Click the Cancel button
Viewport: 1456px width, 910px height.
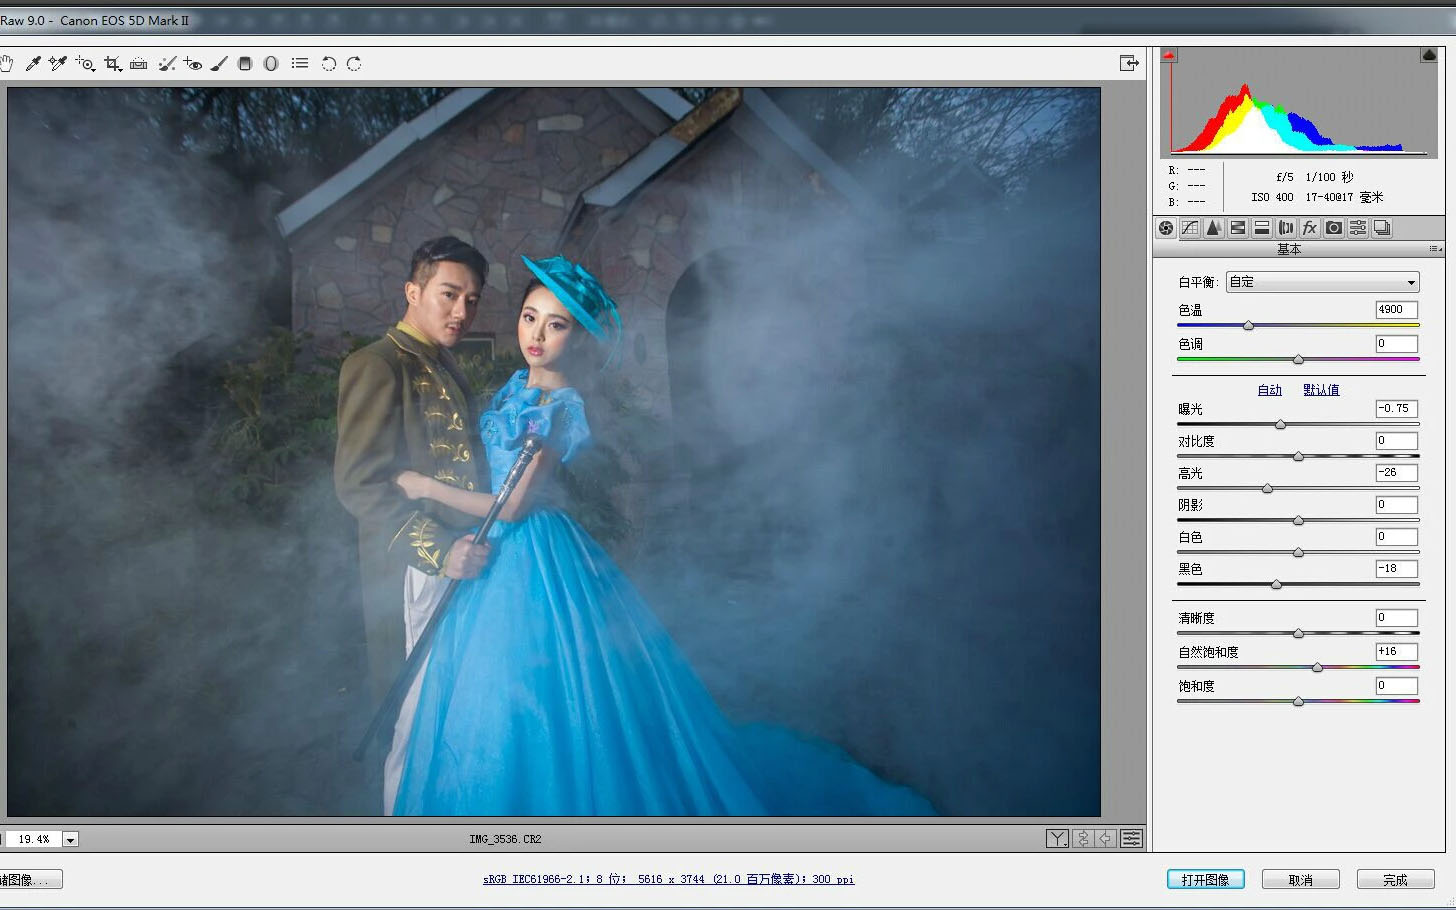tap(1300, 880)
